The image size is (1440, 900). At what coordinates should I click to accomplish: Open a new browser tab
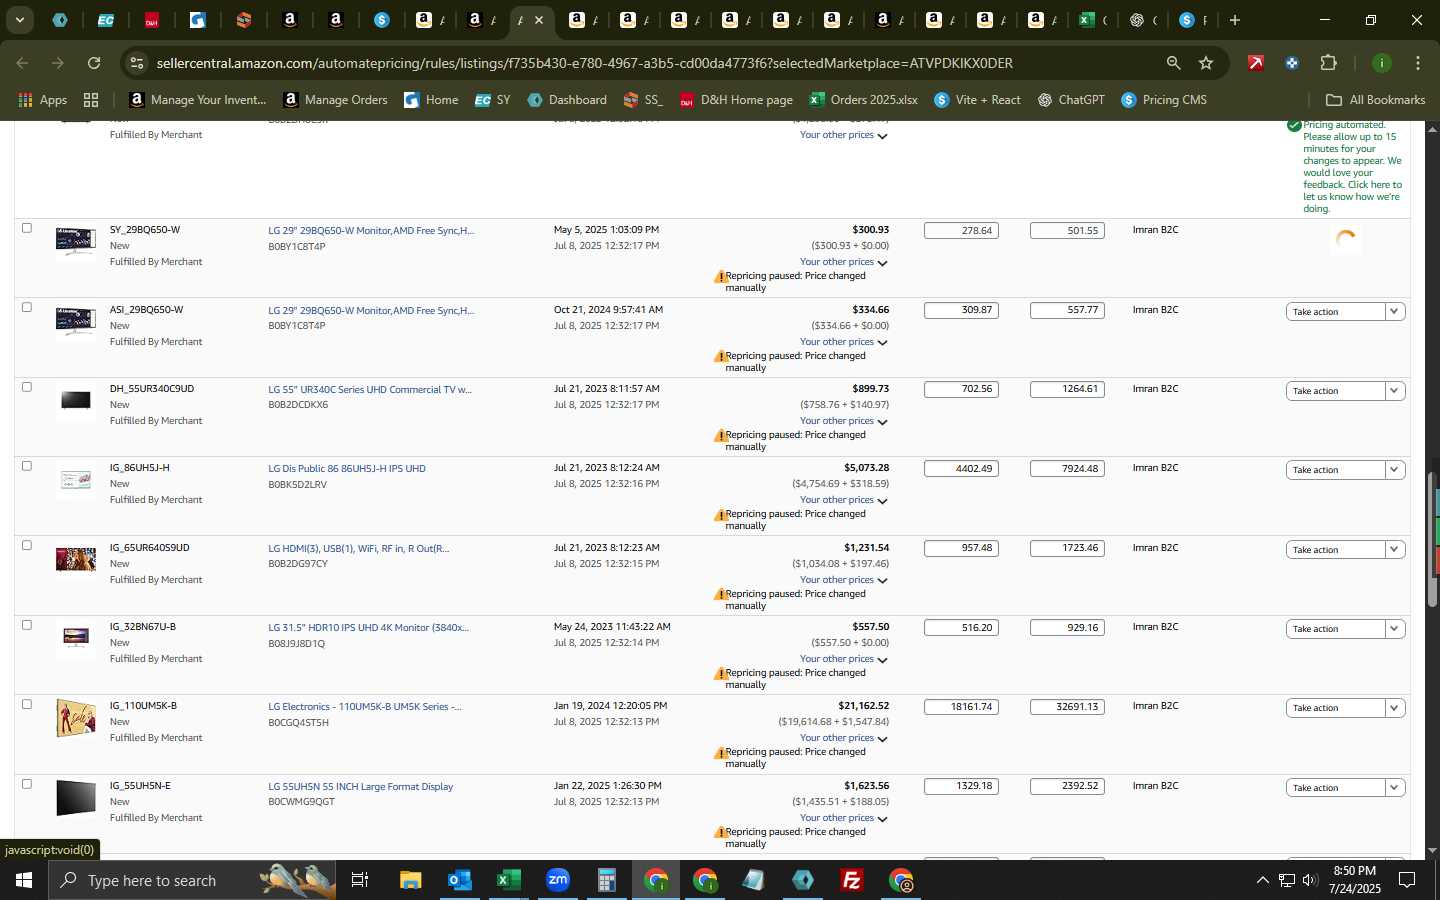tap(1235, 20)
